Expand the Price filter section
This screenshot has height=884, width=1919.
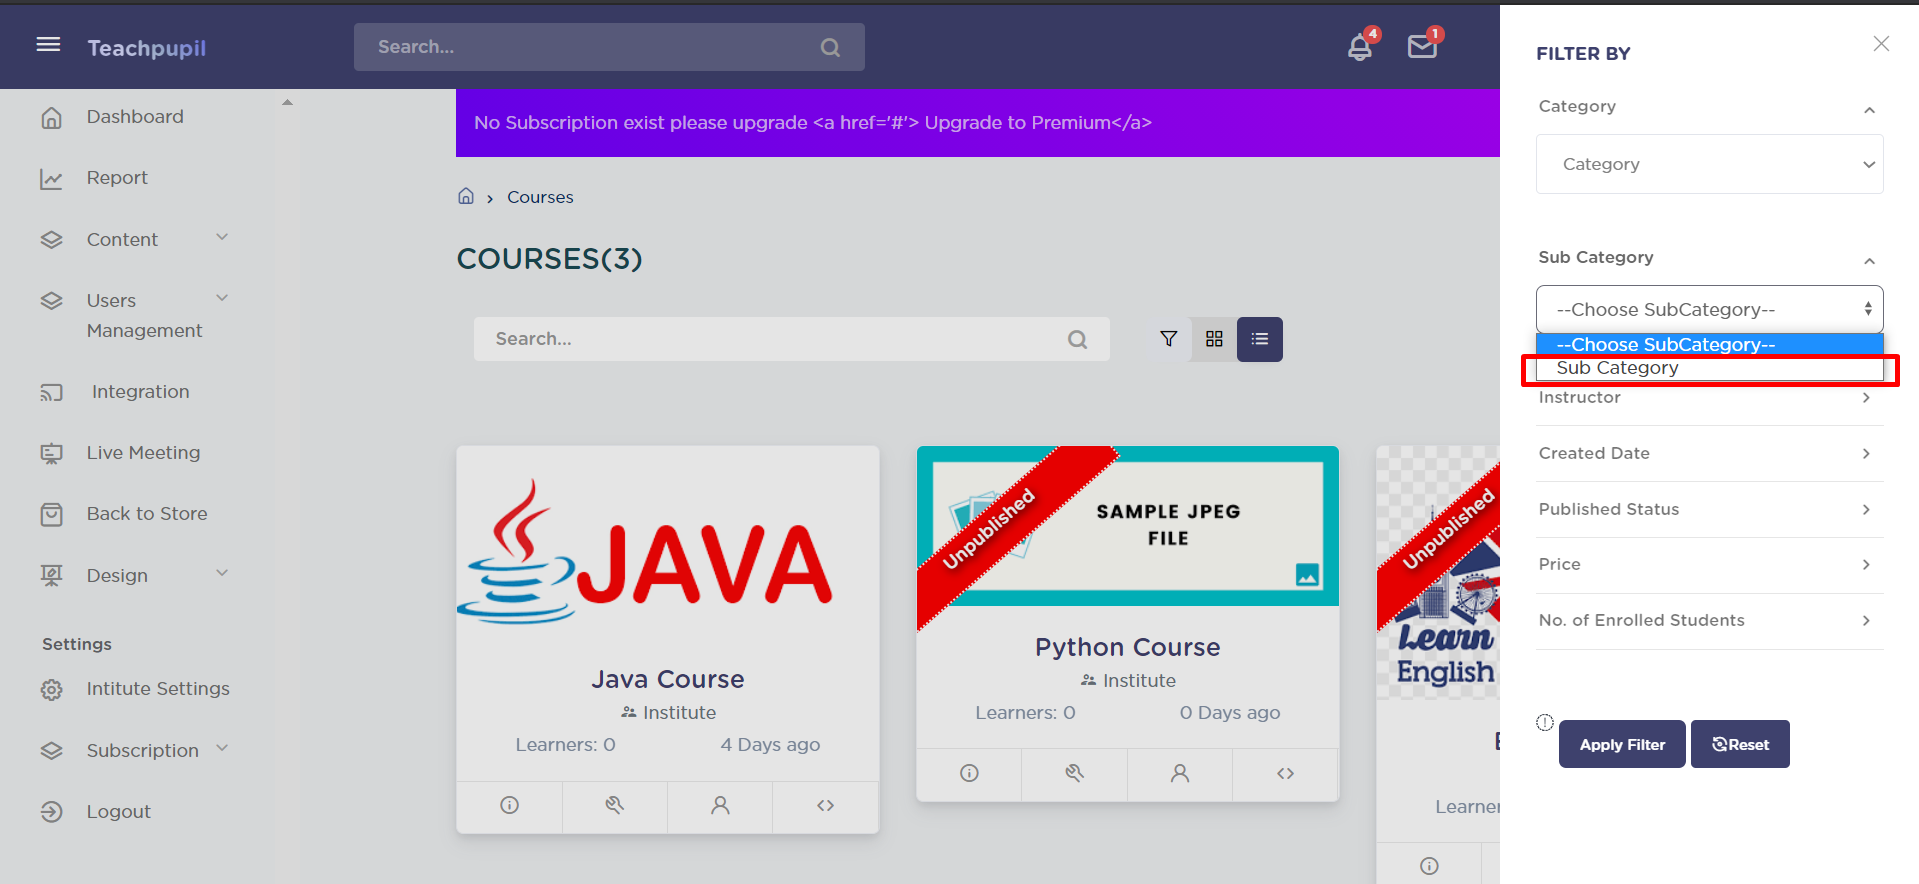click(x=1709, y=564)
